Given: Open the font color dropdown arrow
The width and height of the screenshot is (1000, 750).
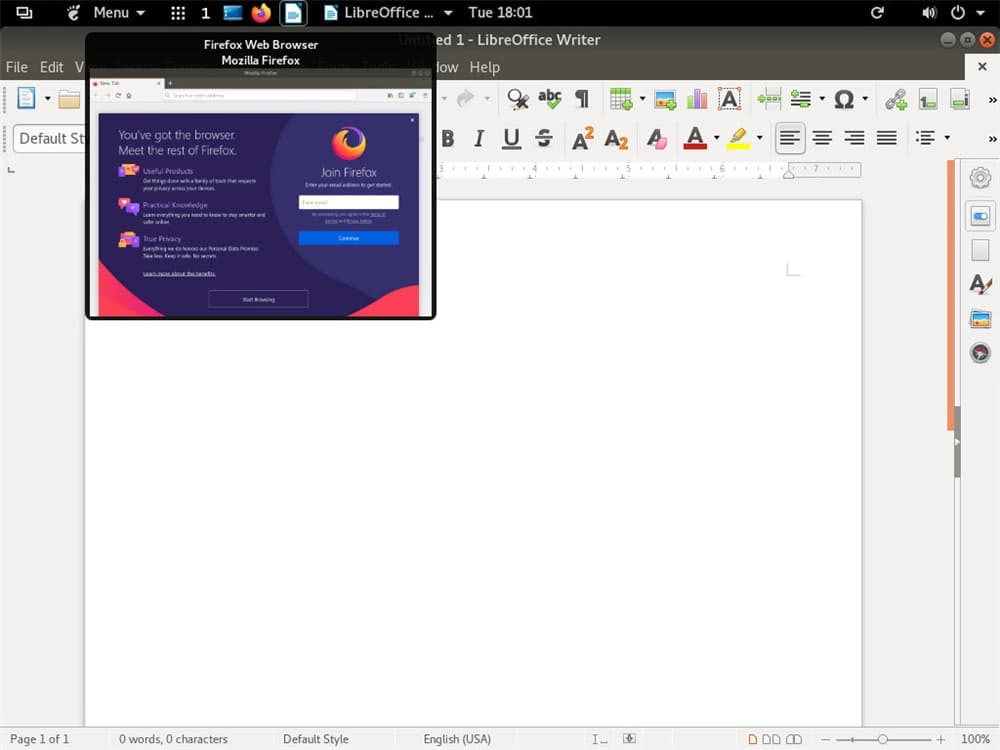Looking at the screenshot, I should click(x=716, y=138).
